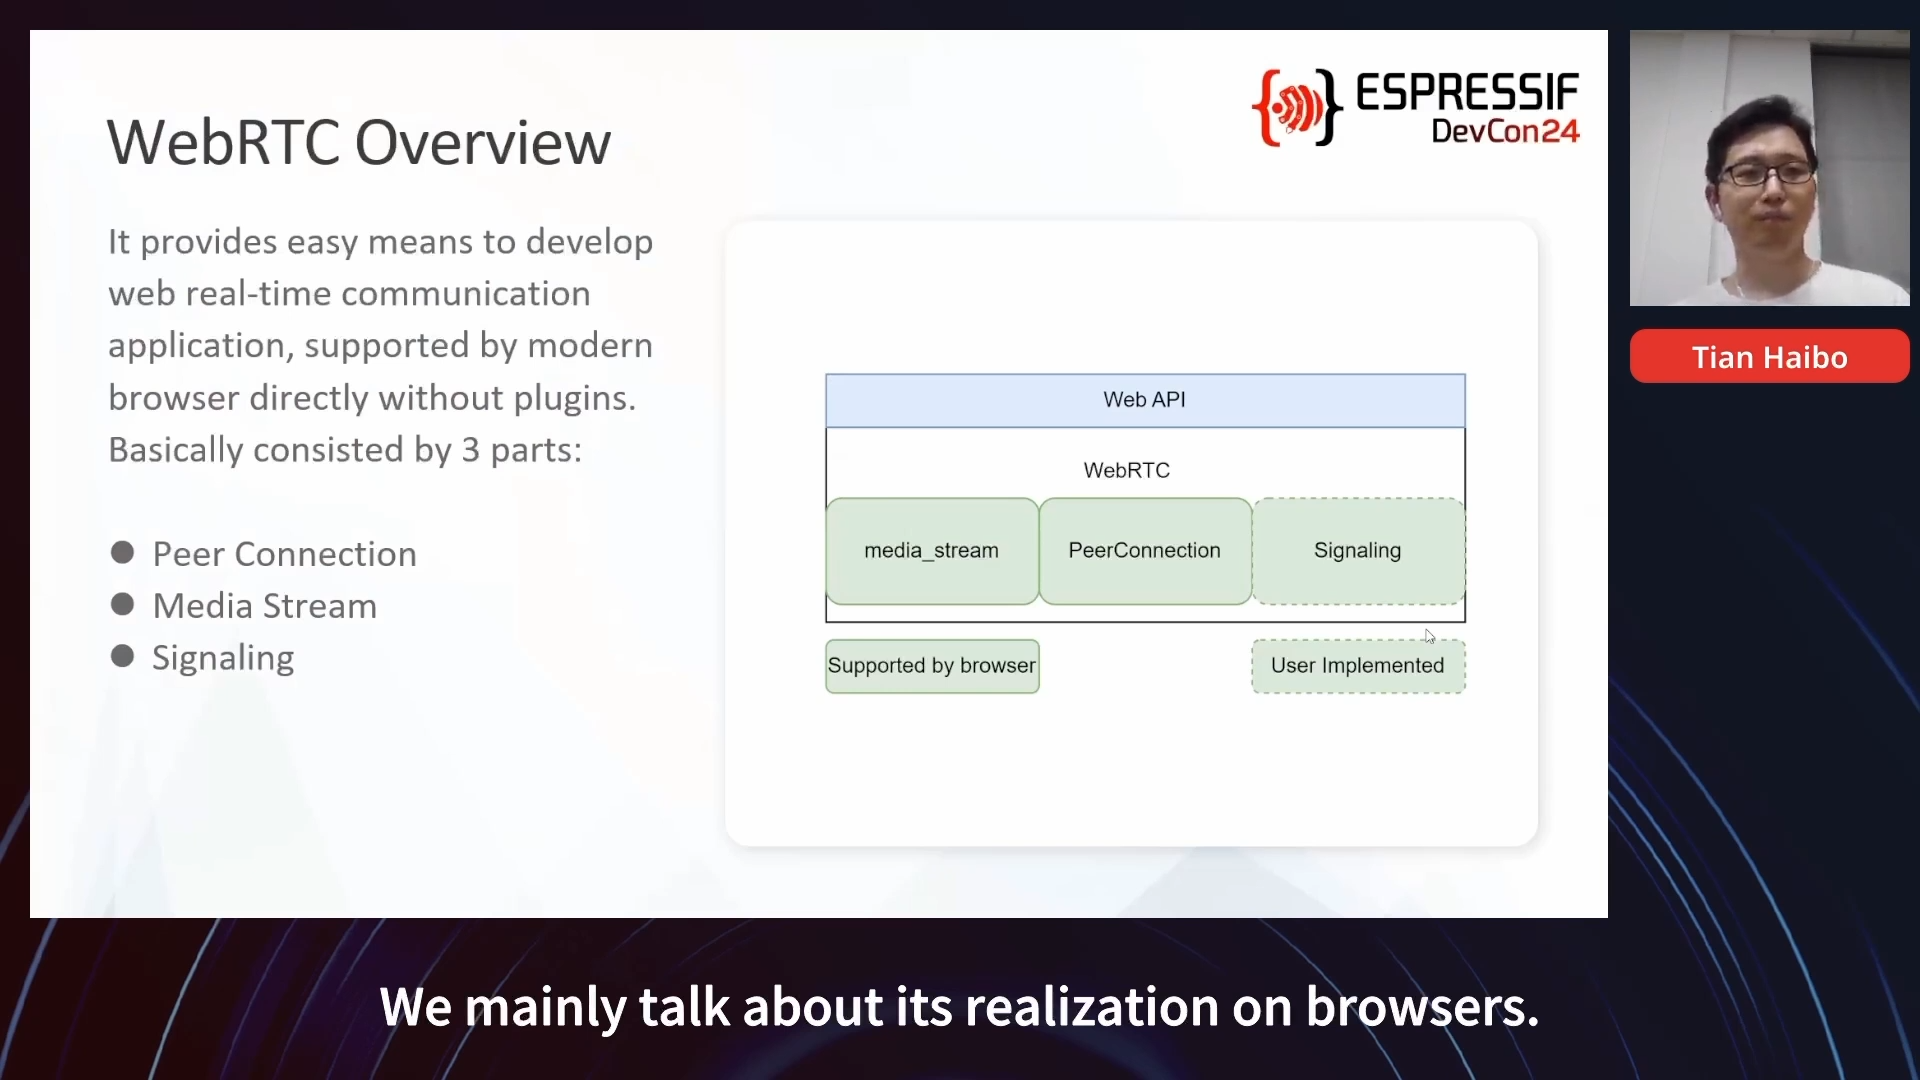The width and height of the screenshot is (1920, 1080).
Task: Click text 'web real-time communication'
Action: point(349,294)
